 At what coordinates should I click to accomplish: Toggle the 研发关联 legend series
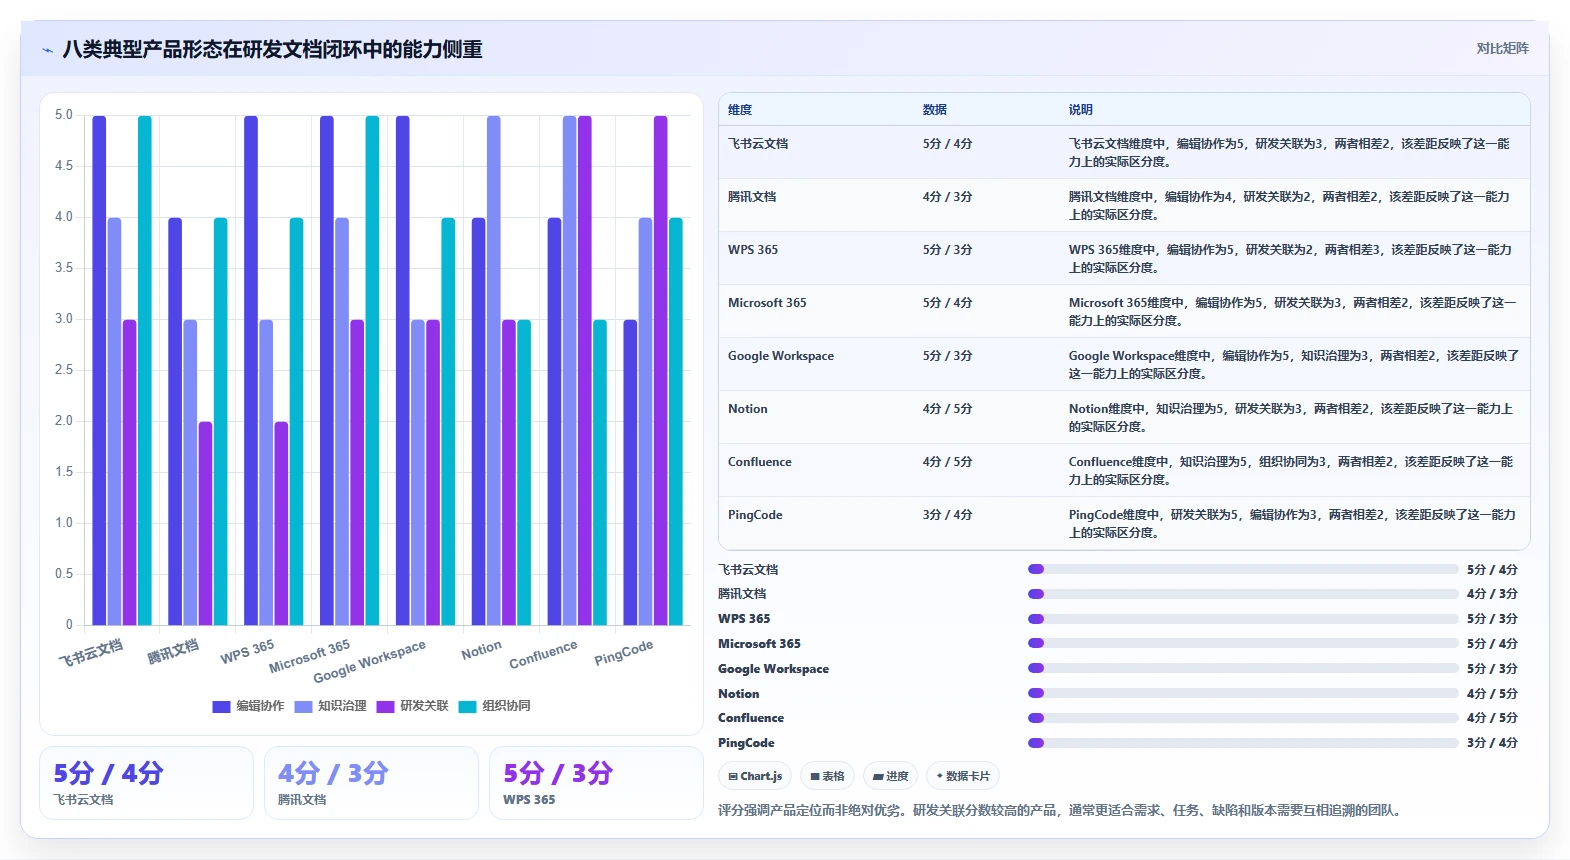click(x=412, y=706)
